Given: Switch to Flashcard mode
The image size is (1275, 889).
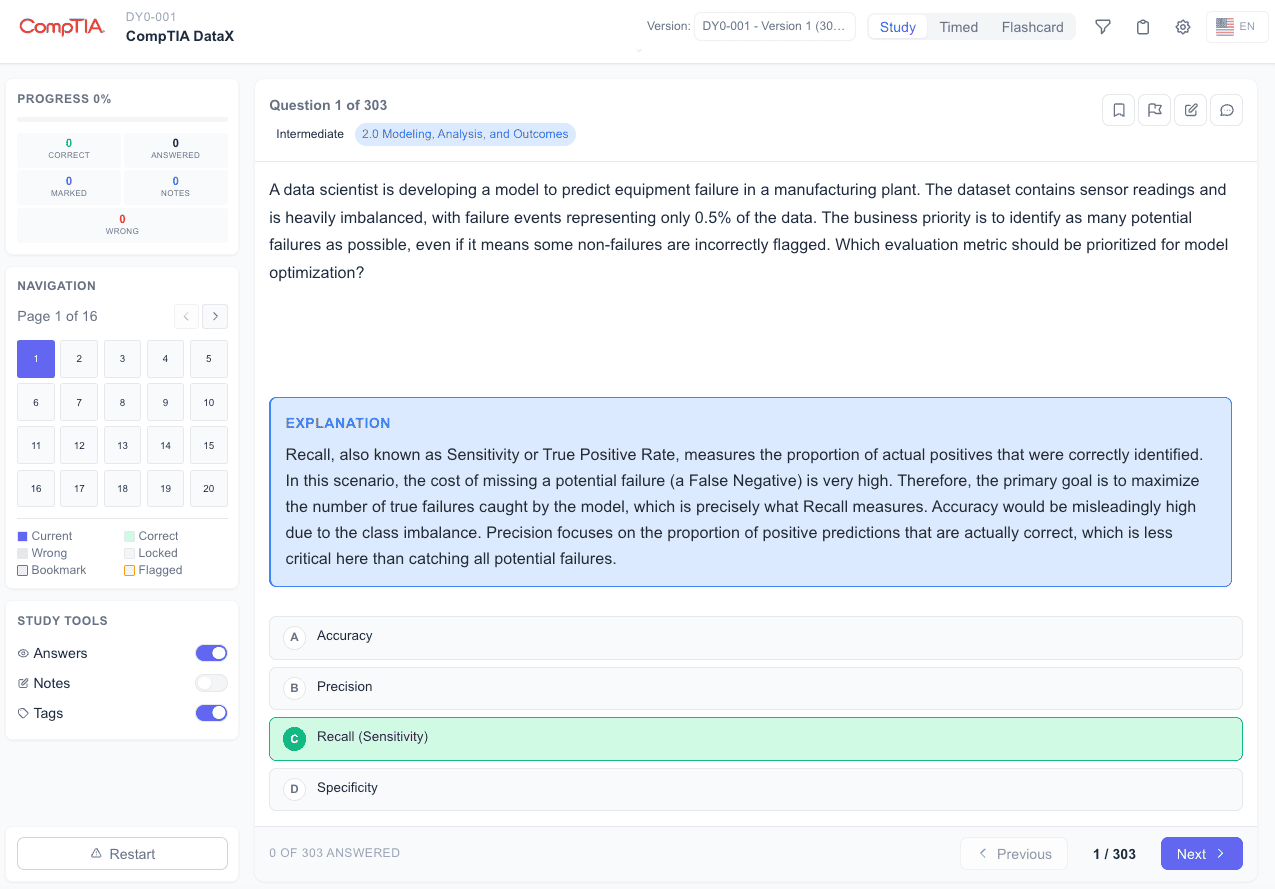Looking at the screenshot, I should click(x=1031, y=27).
